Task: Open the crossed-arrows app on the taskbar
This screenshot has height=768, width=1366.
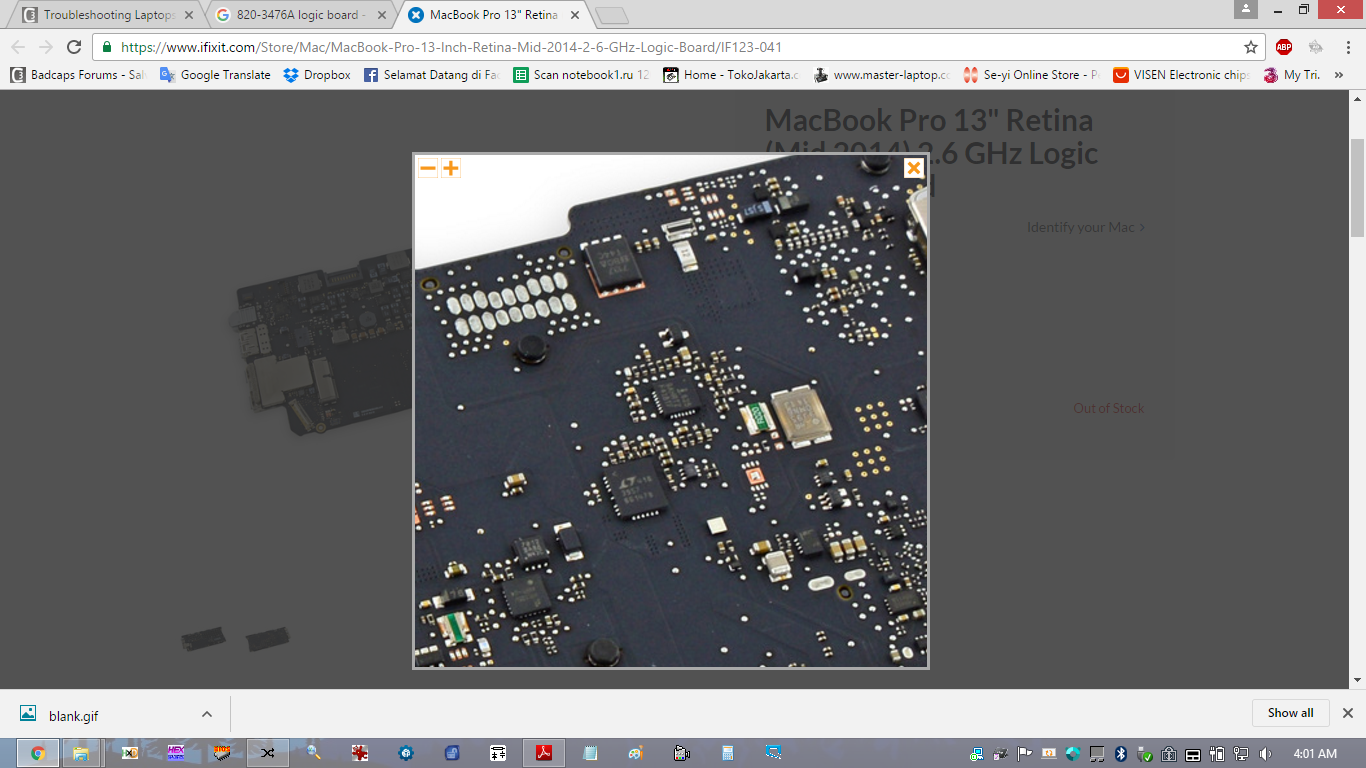Action: pyautogui.click(x=267, y=753)
